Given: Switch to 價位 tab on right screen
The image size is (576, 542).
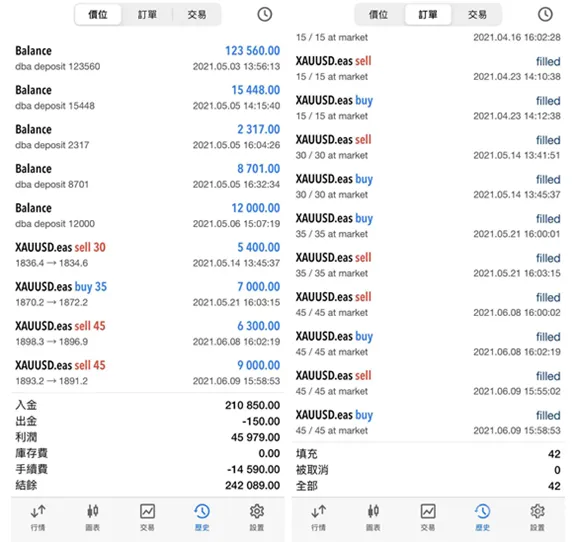Looking at the screenshot, I should 378,15.
